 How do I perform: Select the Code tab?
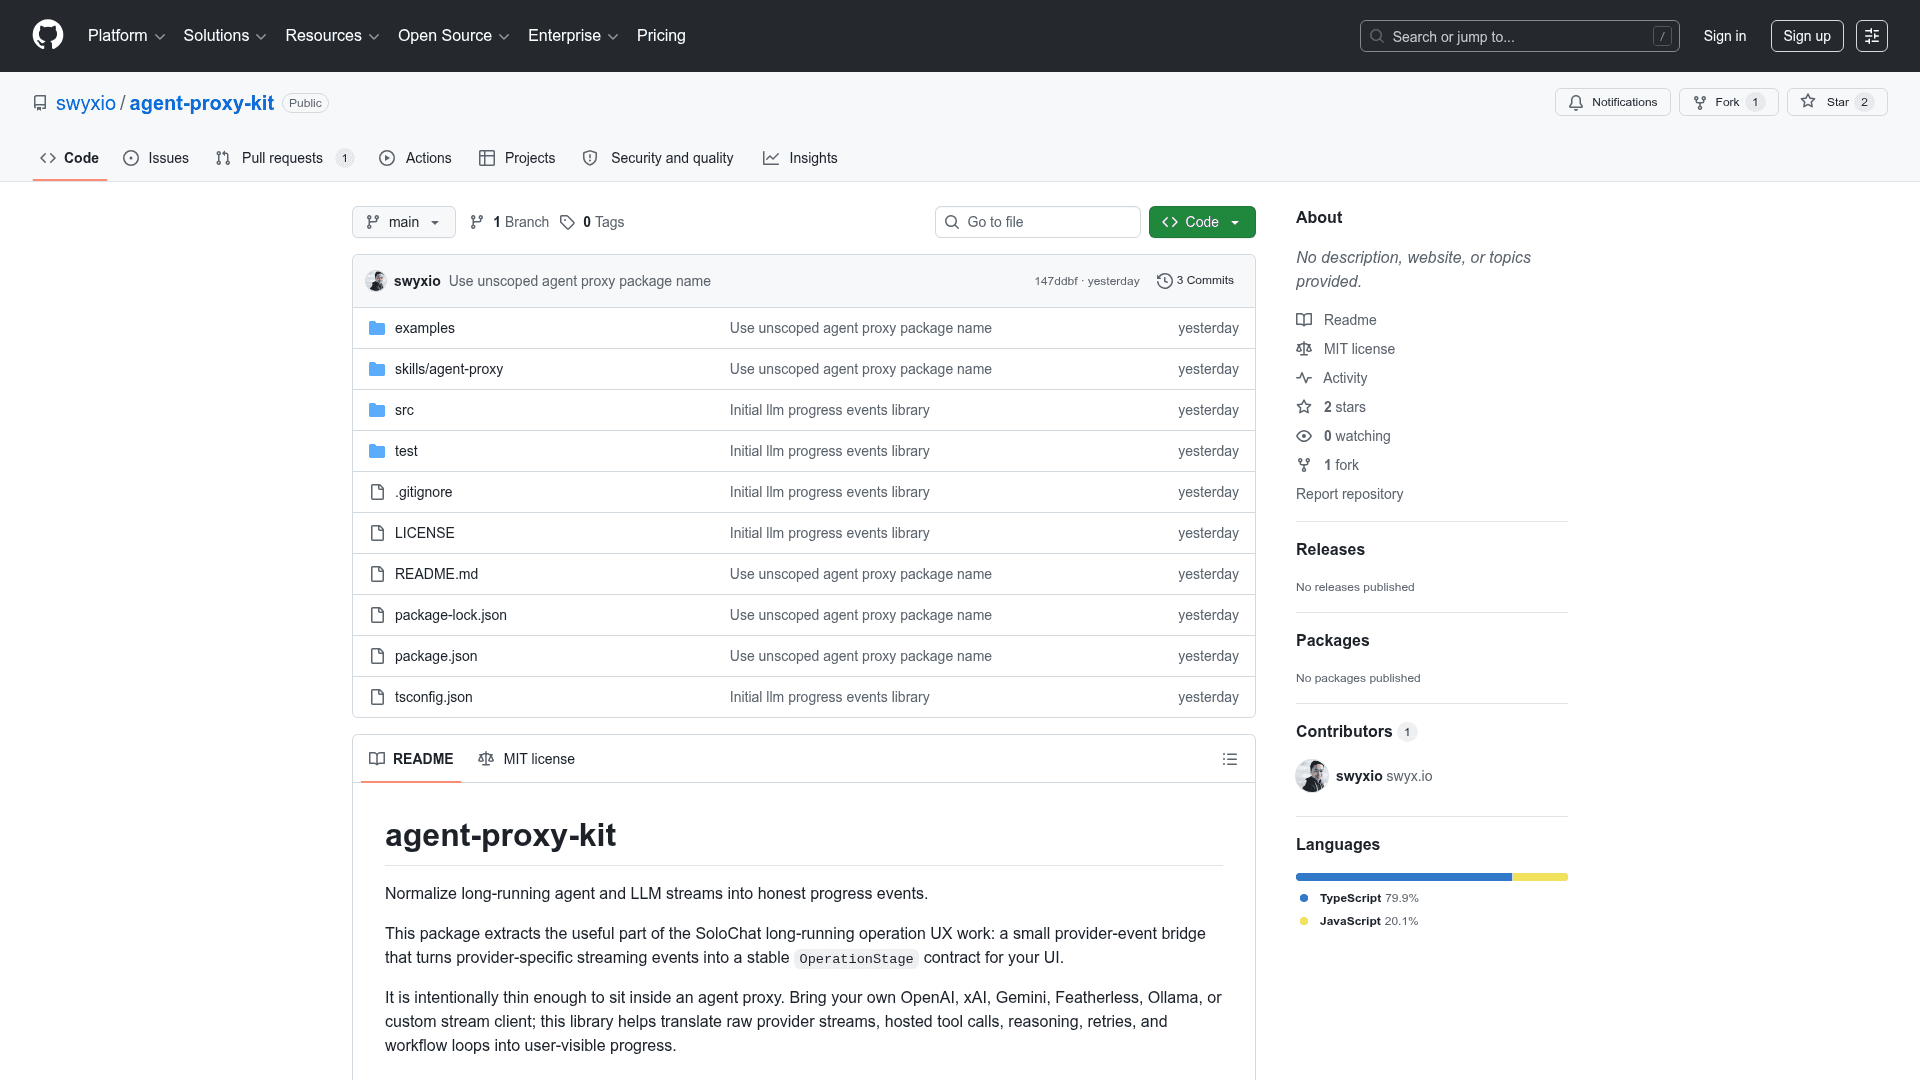(70, 158)
